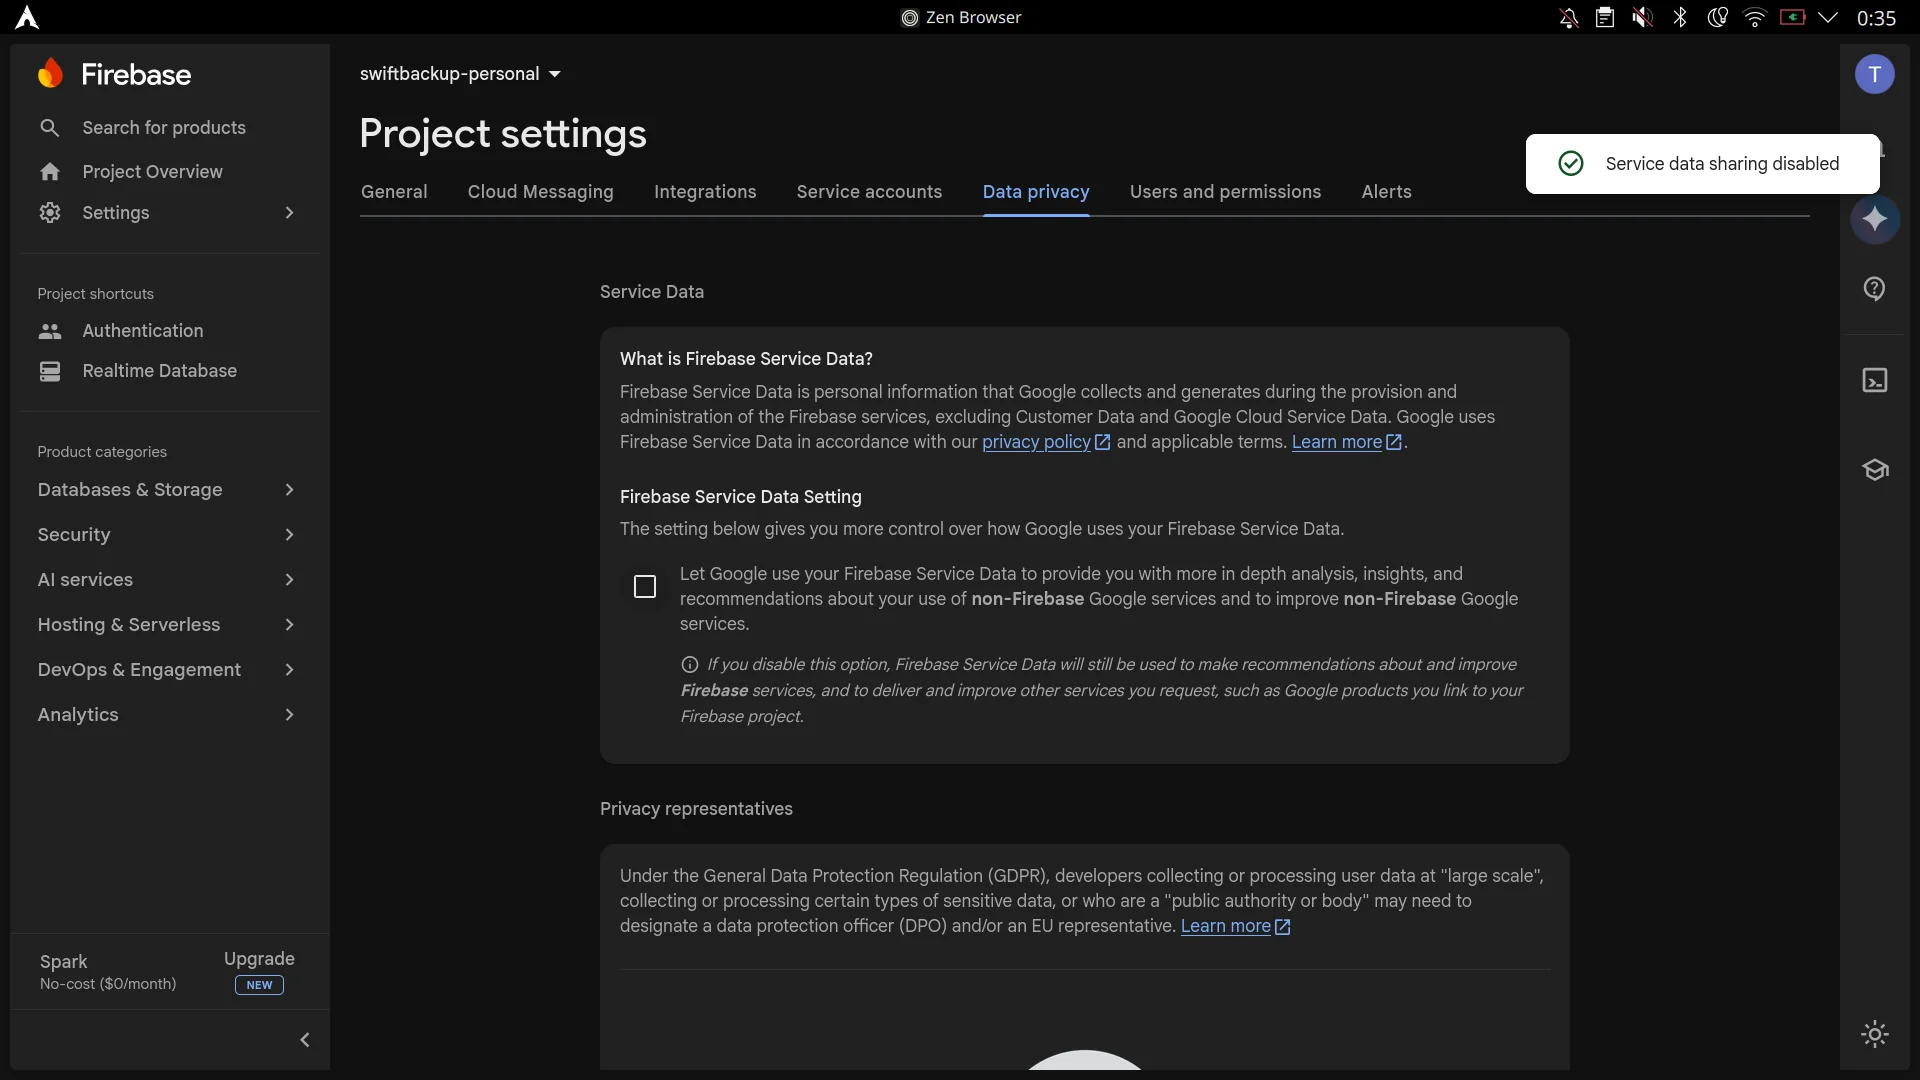Open Realtime Database shortcut
Viewport: 1920px width, 1080px height.
click(160, 371)
